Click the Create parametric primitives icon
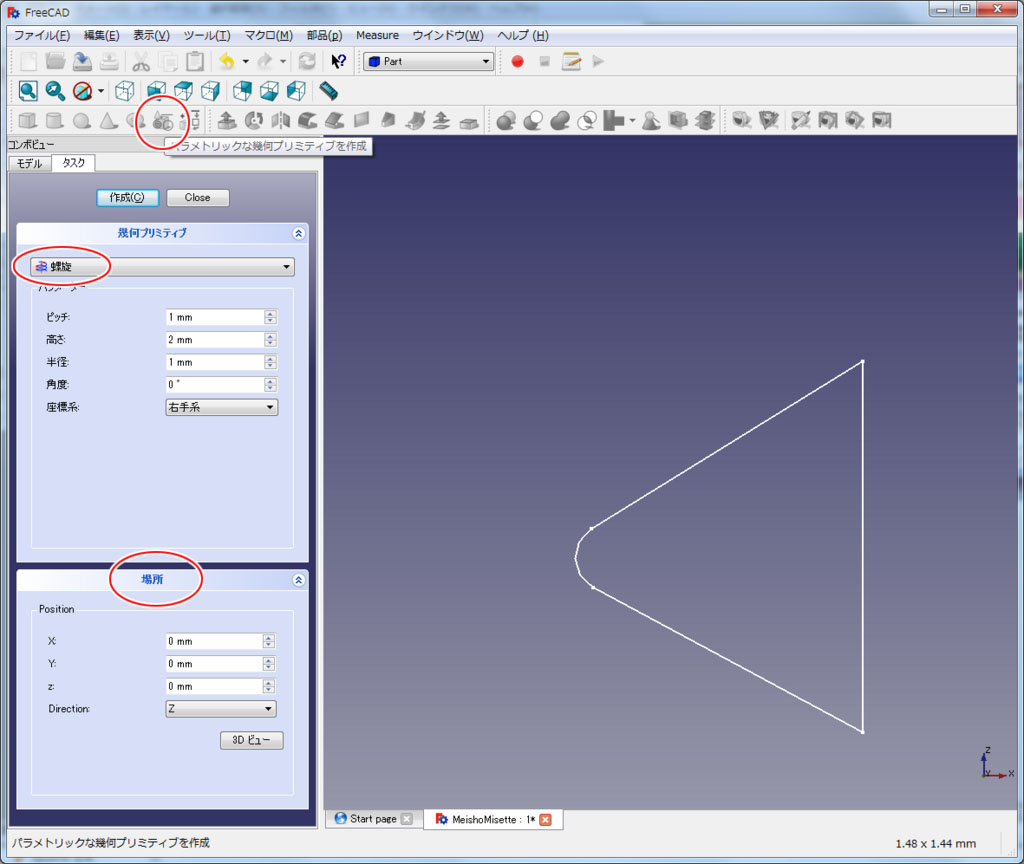Viewport: 1024px width, 864px height. (163, 121)
